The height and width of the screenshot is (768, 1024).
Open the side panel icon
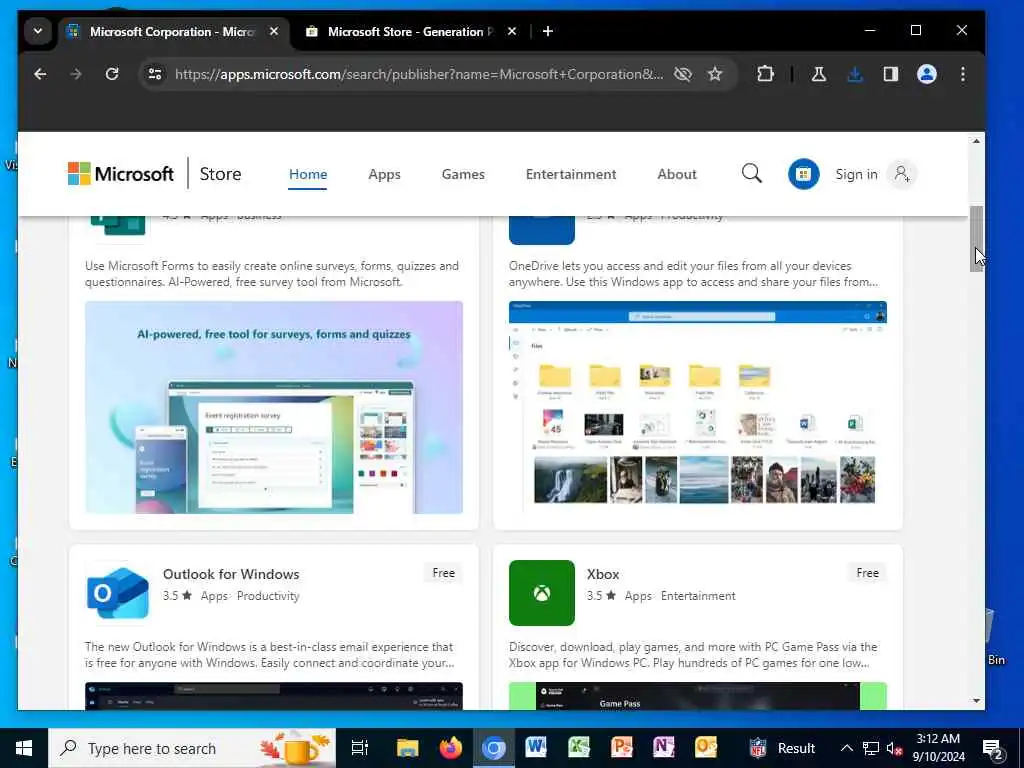coord(891,74)
